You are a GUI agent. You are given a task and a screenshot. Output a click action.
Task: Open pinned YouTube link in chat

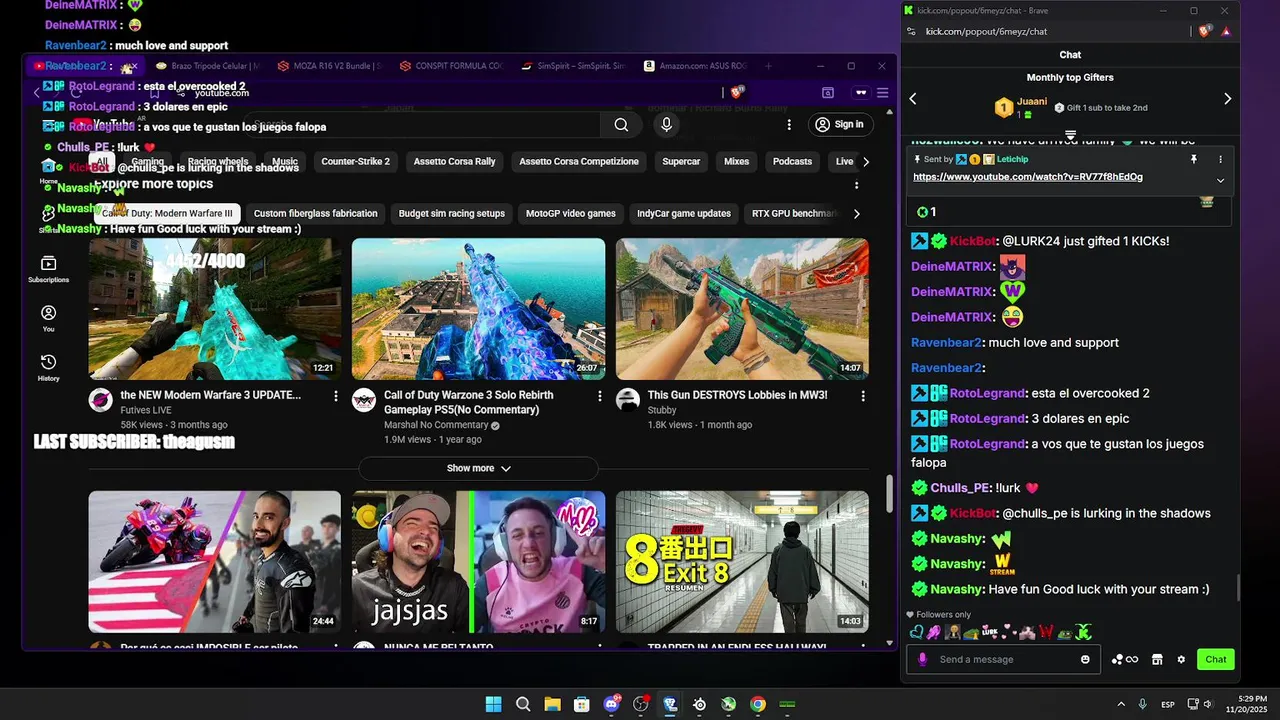1028,177
